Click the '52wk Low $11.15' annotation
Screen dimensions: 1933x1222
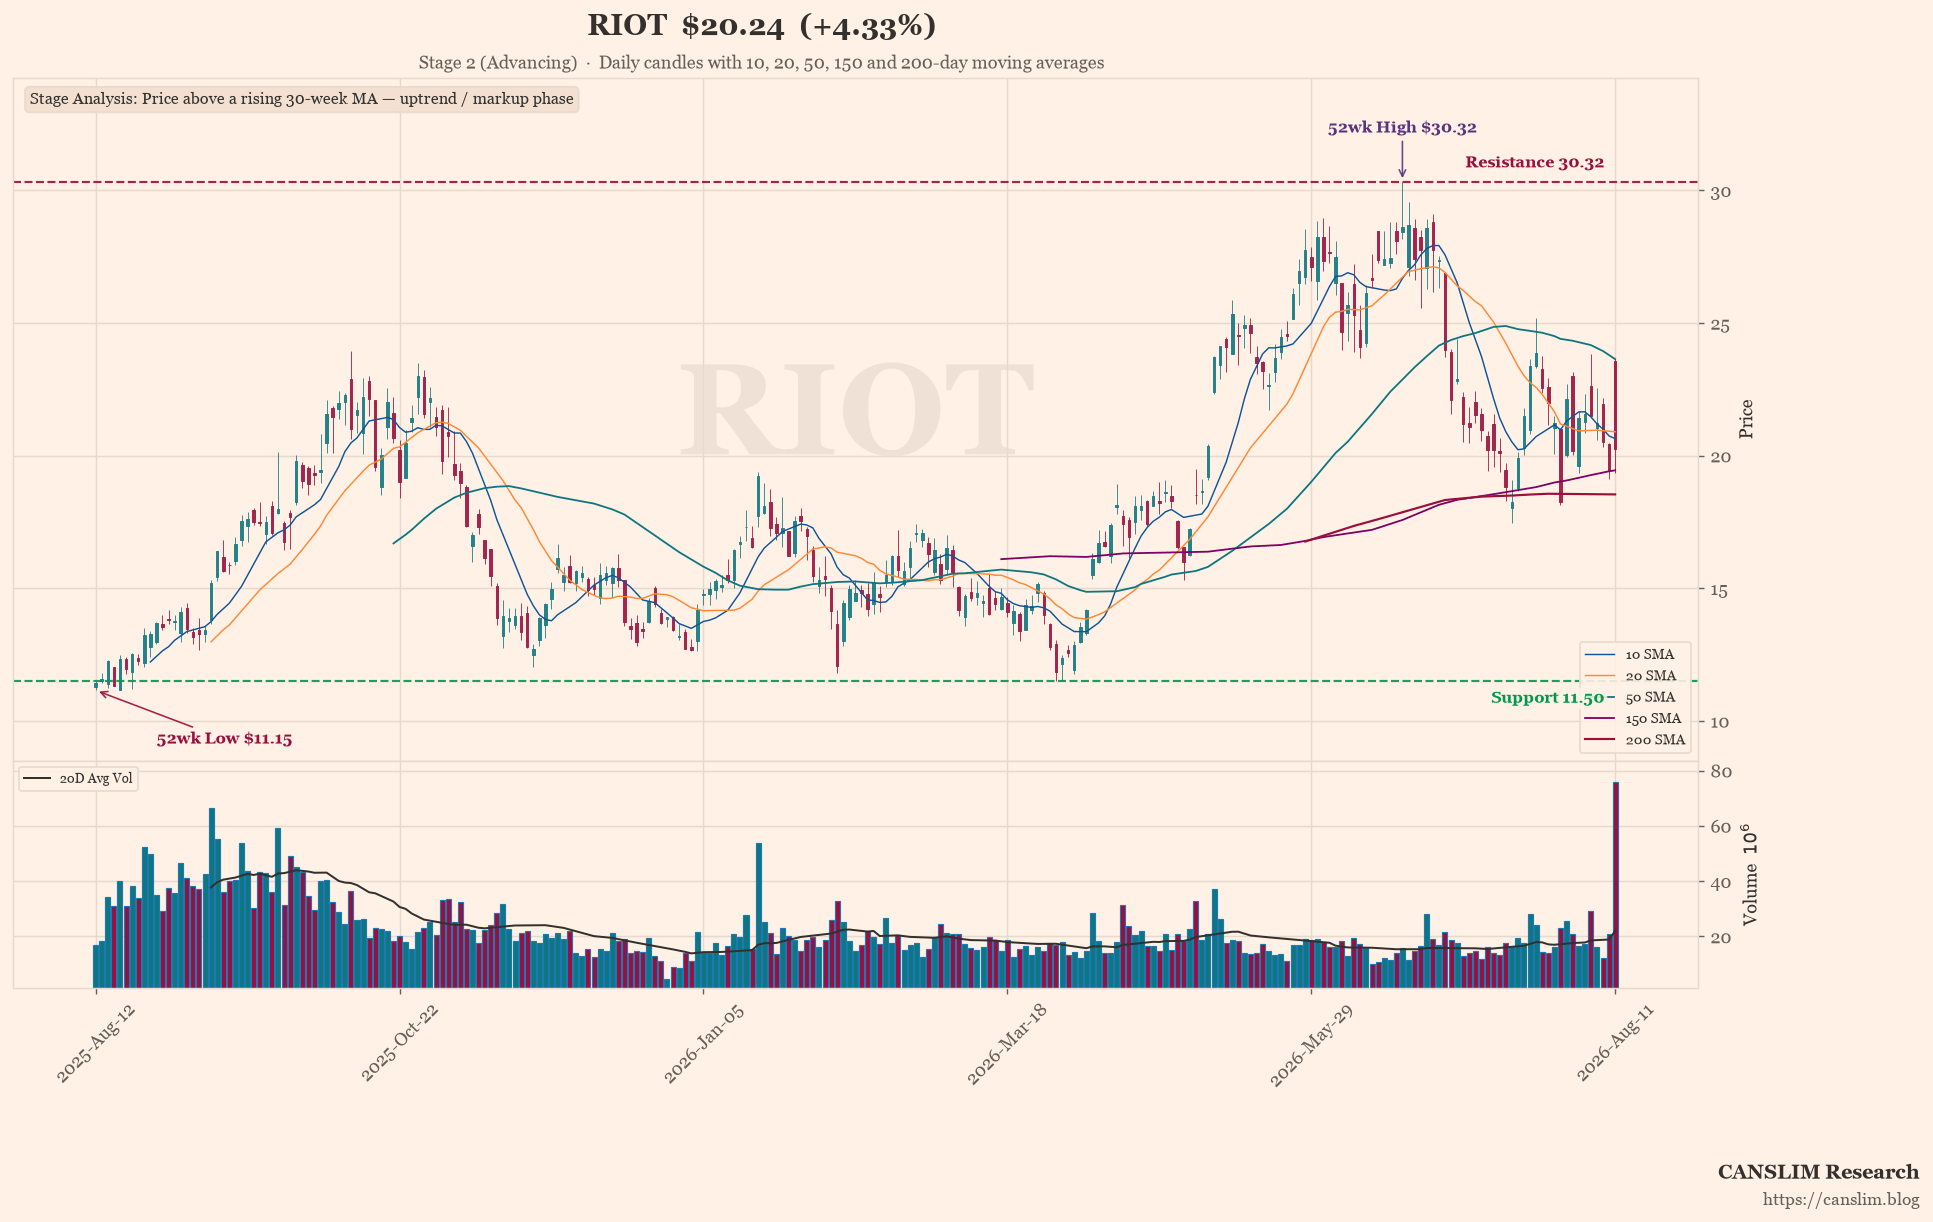(224, 739)
